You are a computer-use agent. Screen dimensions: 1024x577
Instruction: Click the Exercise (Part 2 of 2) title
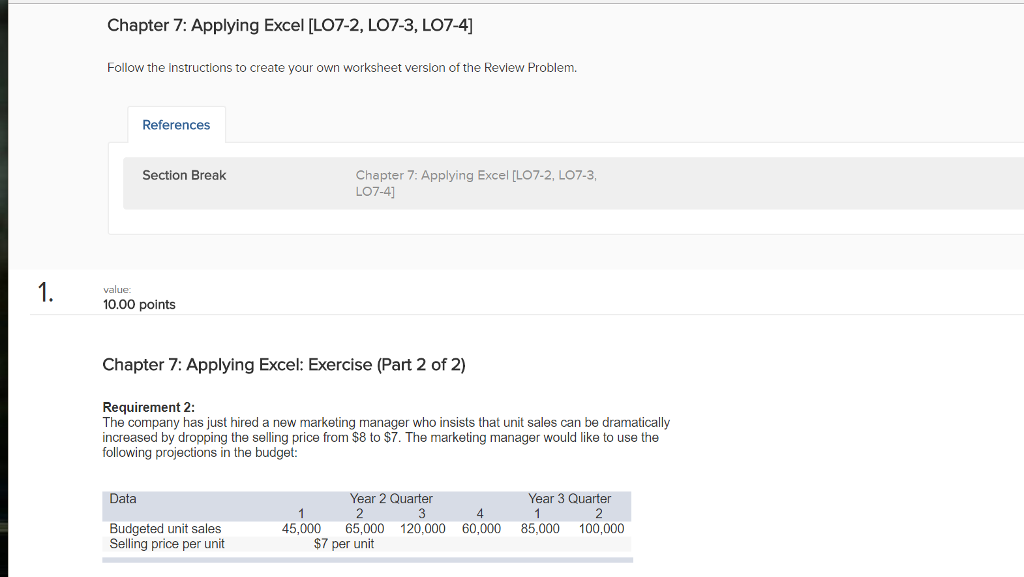[x=284, y=364]
